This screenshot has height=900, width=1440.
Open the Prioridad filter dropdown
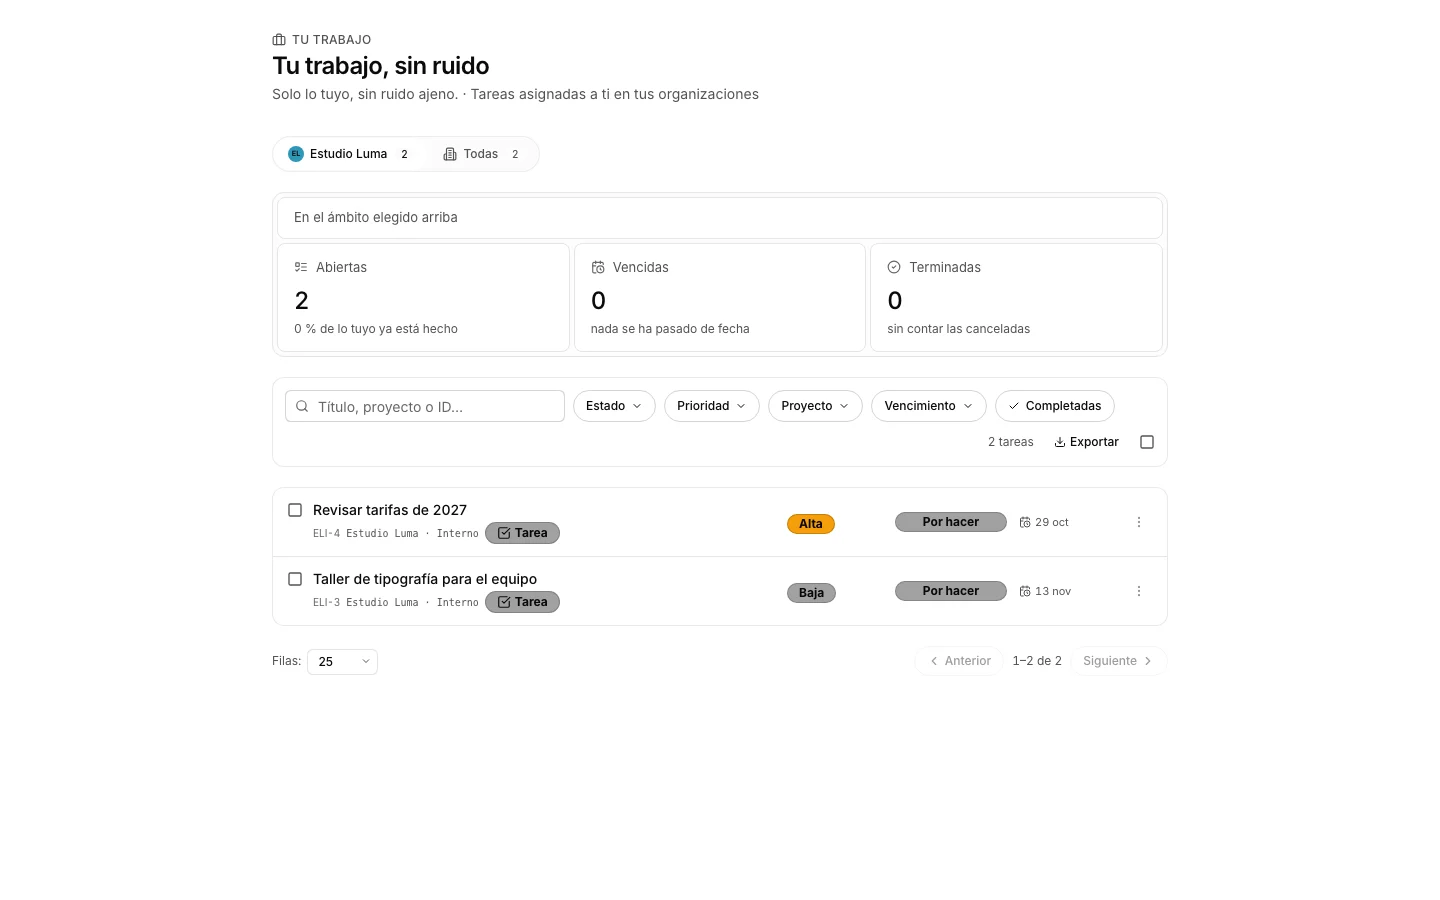point(712,406)
